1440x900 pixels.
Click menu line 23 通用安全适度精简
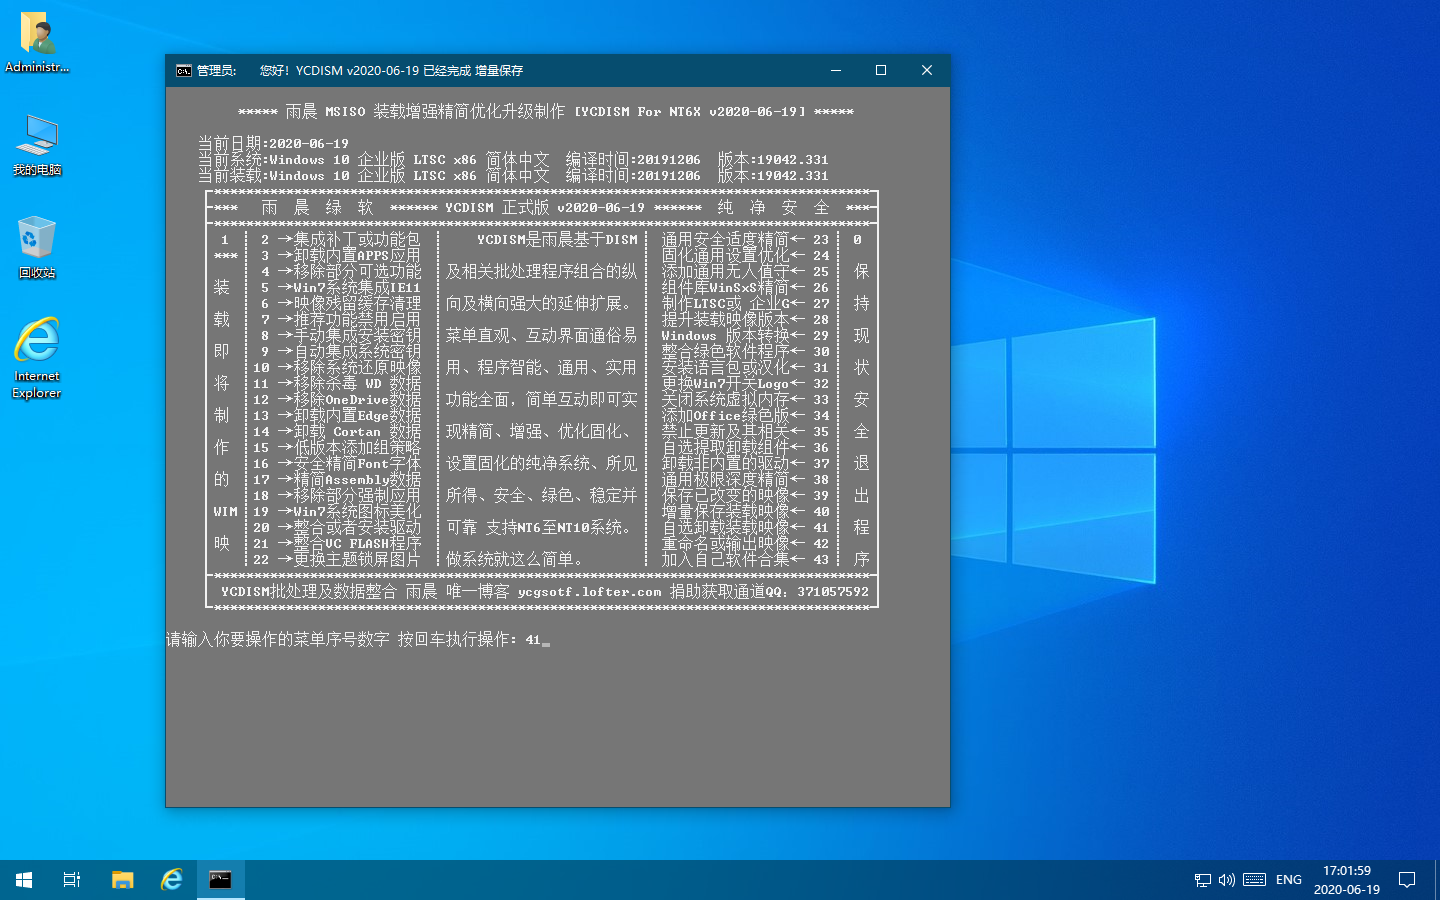pos(745,240)
